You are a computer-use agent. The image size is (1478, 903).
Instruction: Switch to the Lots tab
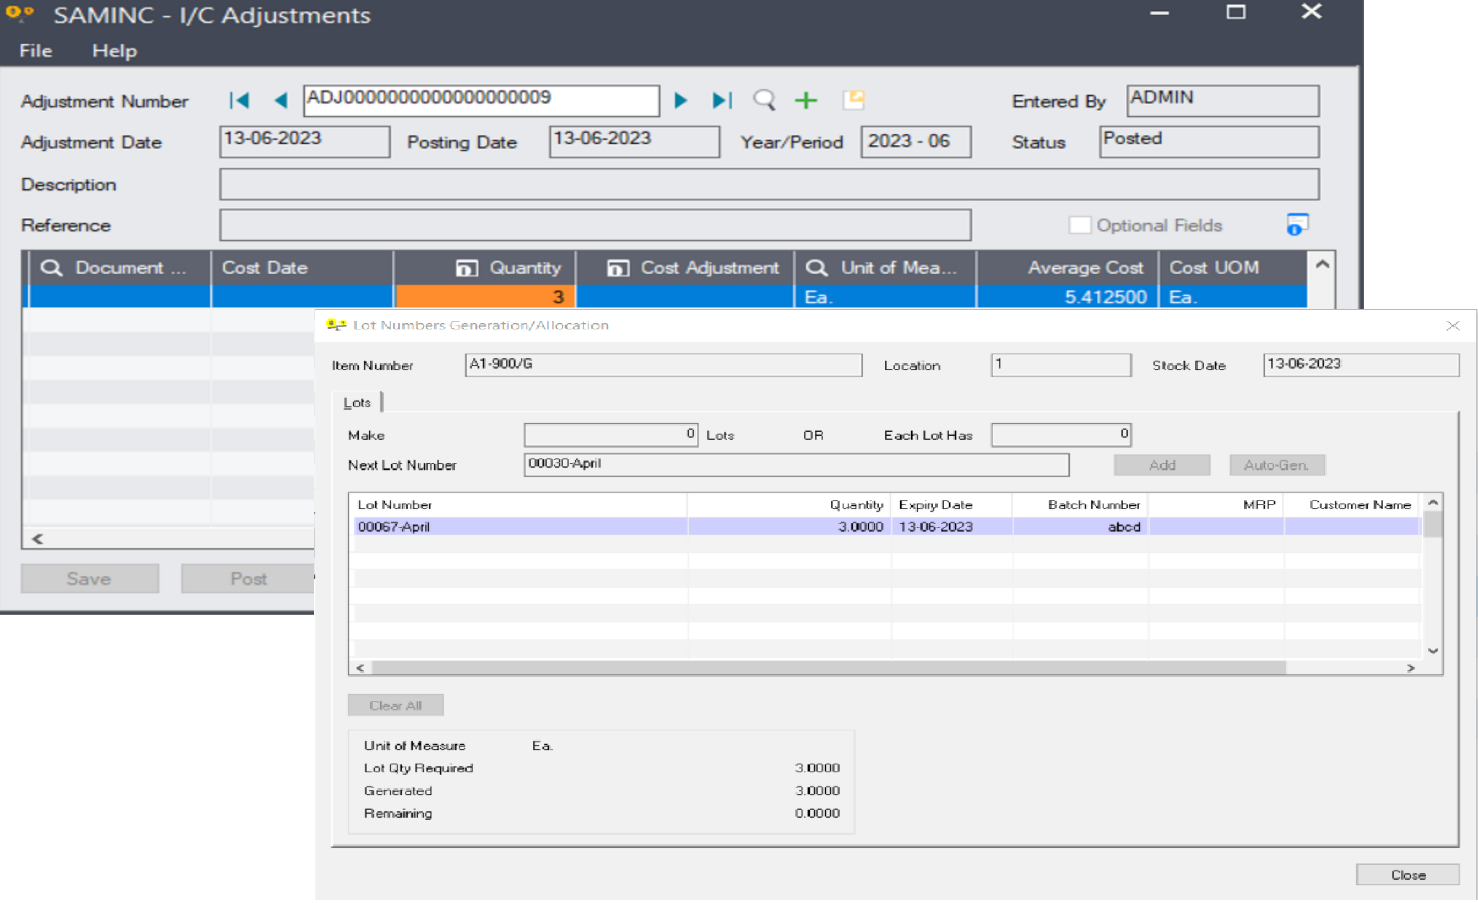coord(358,402)
